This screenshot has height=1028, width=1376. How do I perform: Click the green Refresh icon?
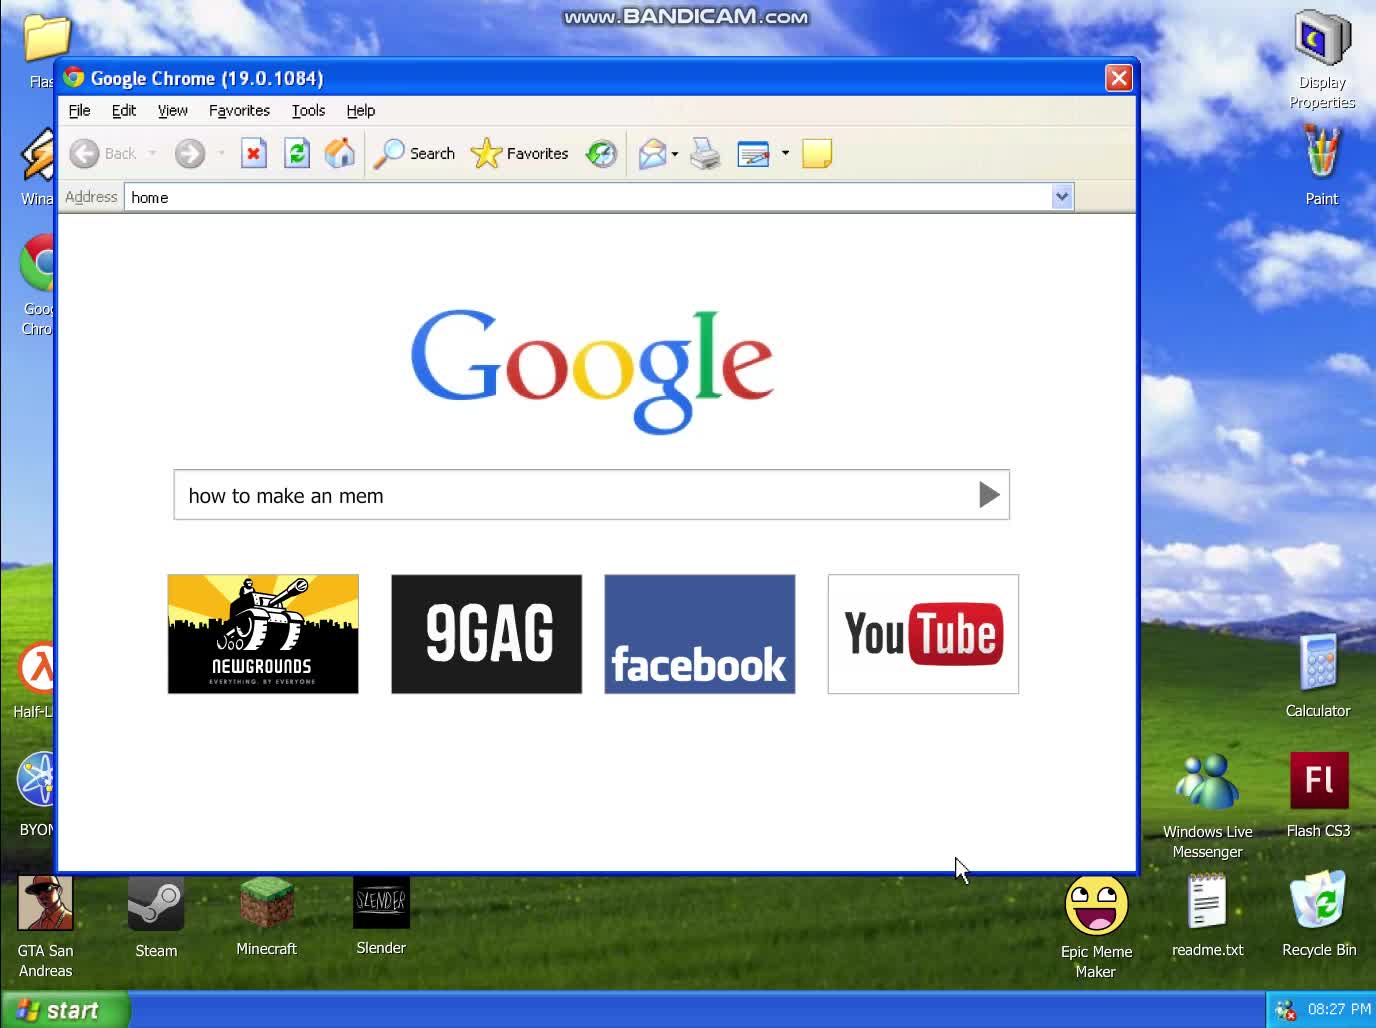297,154
